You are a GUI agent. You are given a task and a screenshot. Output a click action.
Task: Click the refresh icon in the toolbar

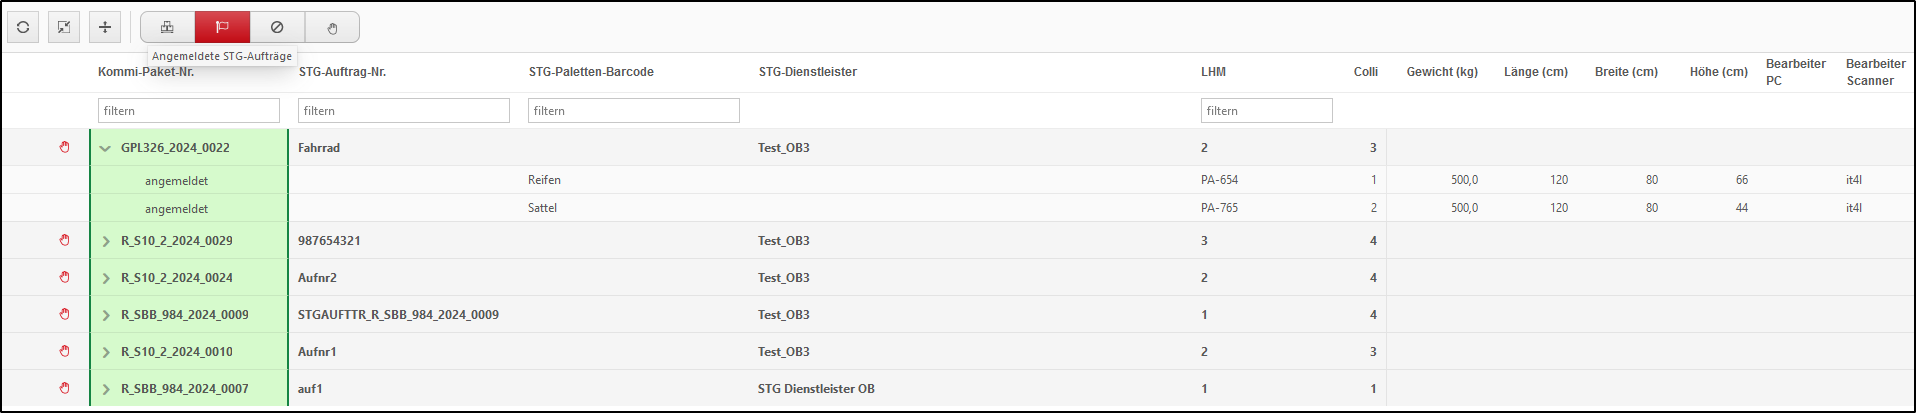pos(23,27)
